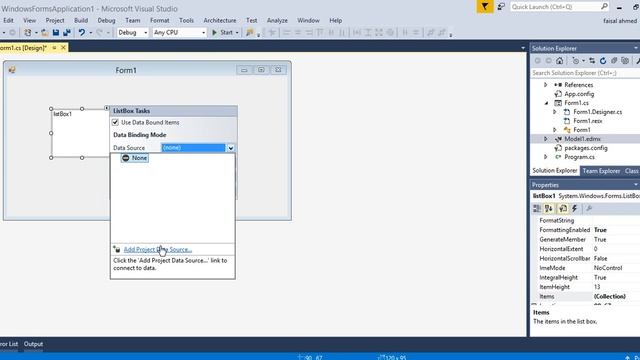Viewport: 640px width, 360px height.
Task: Click the Refresh icon in Solution Explorer
Action: (603, 61)
